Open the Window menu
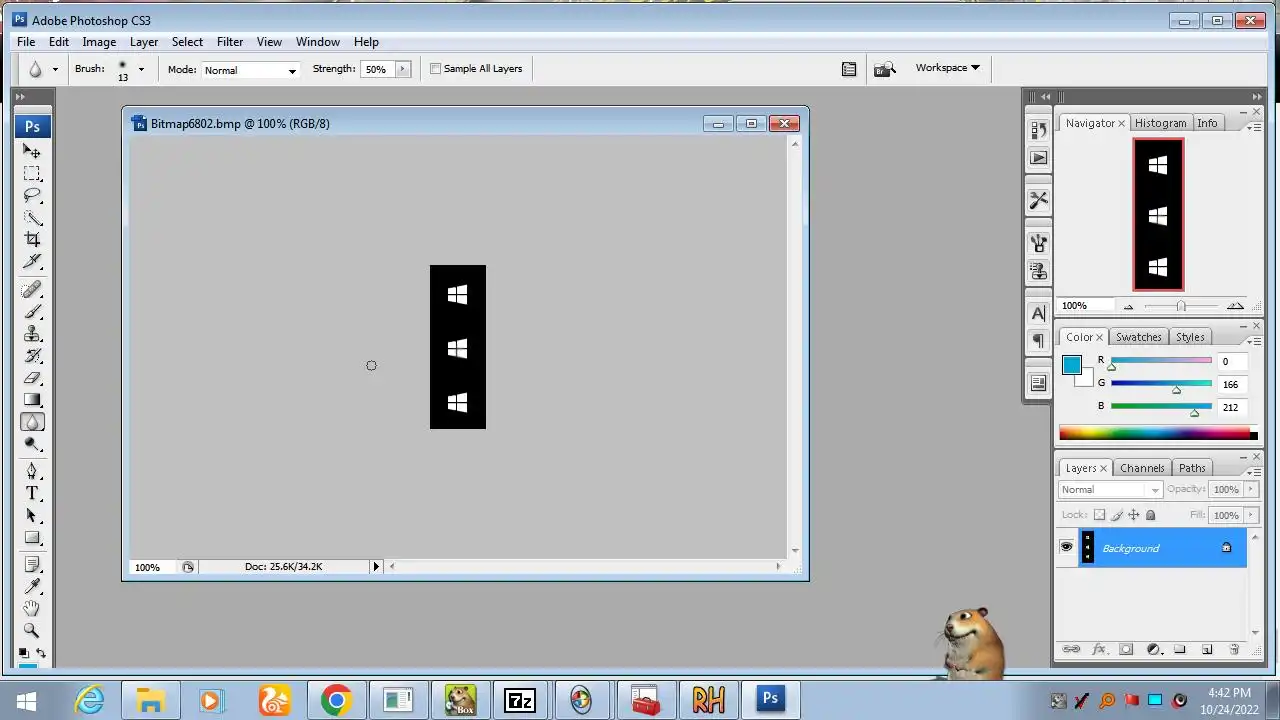Viewport: 1280px width, 720px height. click(x=318, y=42)
